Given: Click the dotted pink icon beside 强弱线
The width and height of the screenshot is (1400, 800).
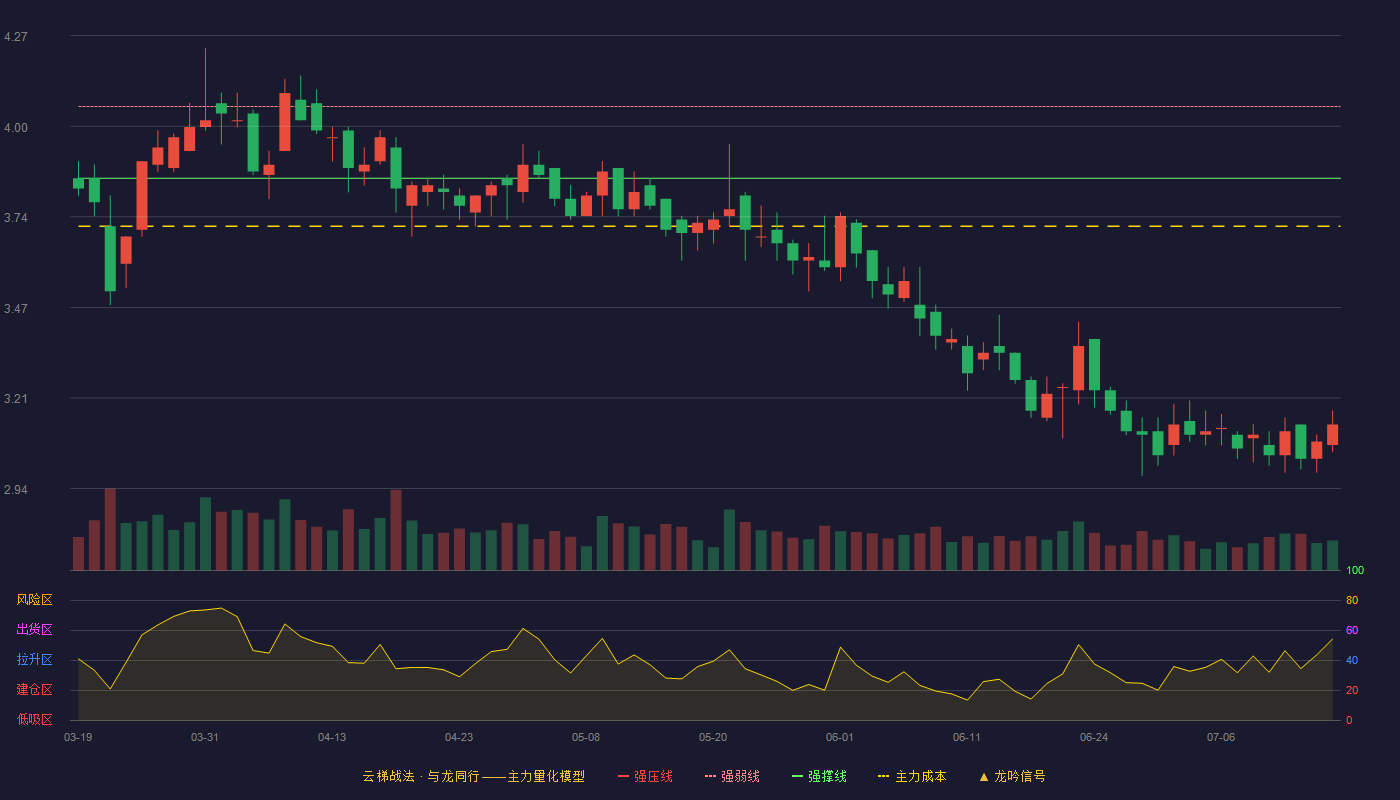Looking at the screenshot, I should click(710, 776).
